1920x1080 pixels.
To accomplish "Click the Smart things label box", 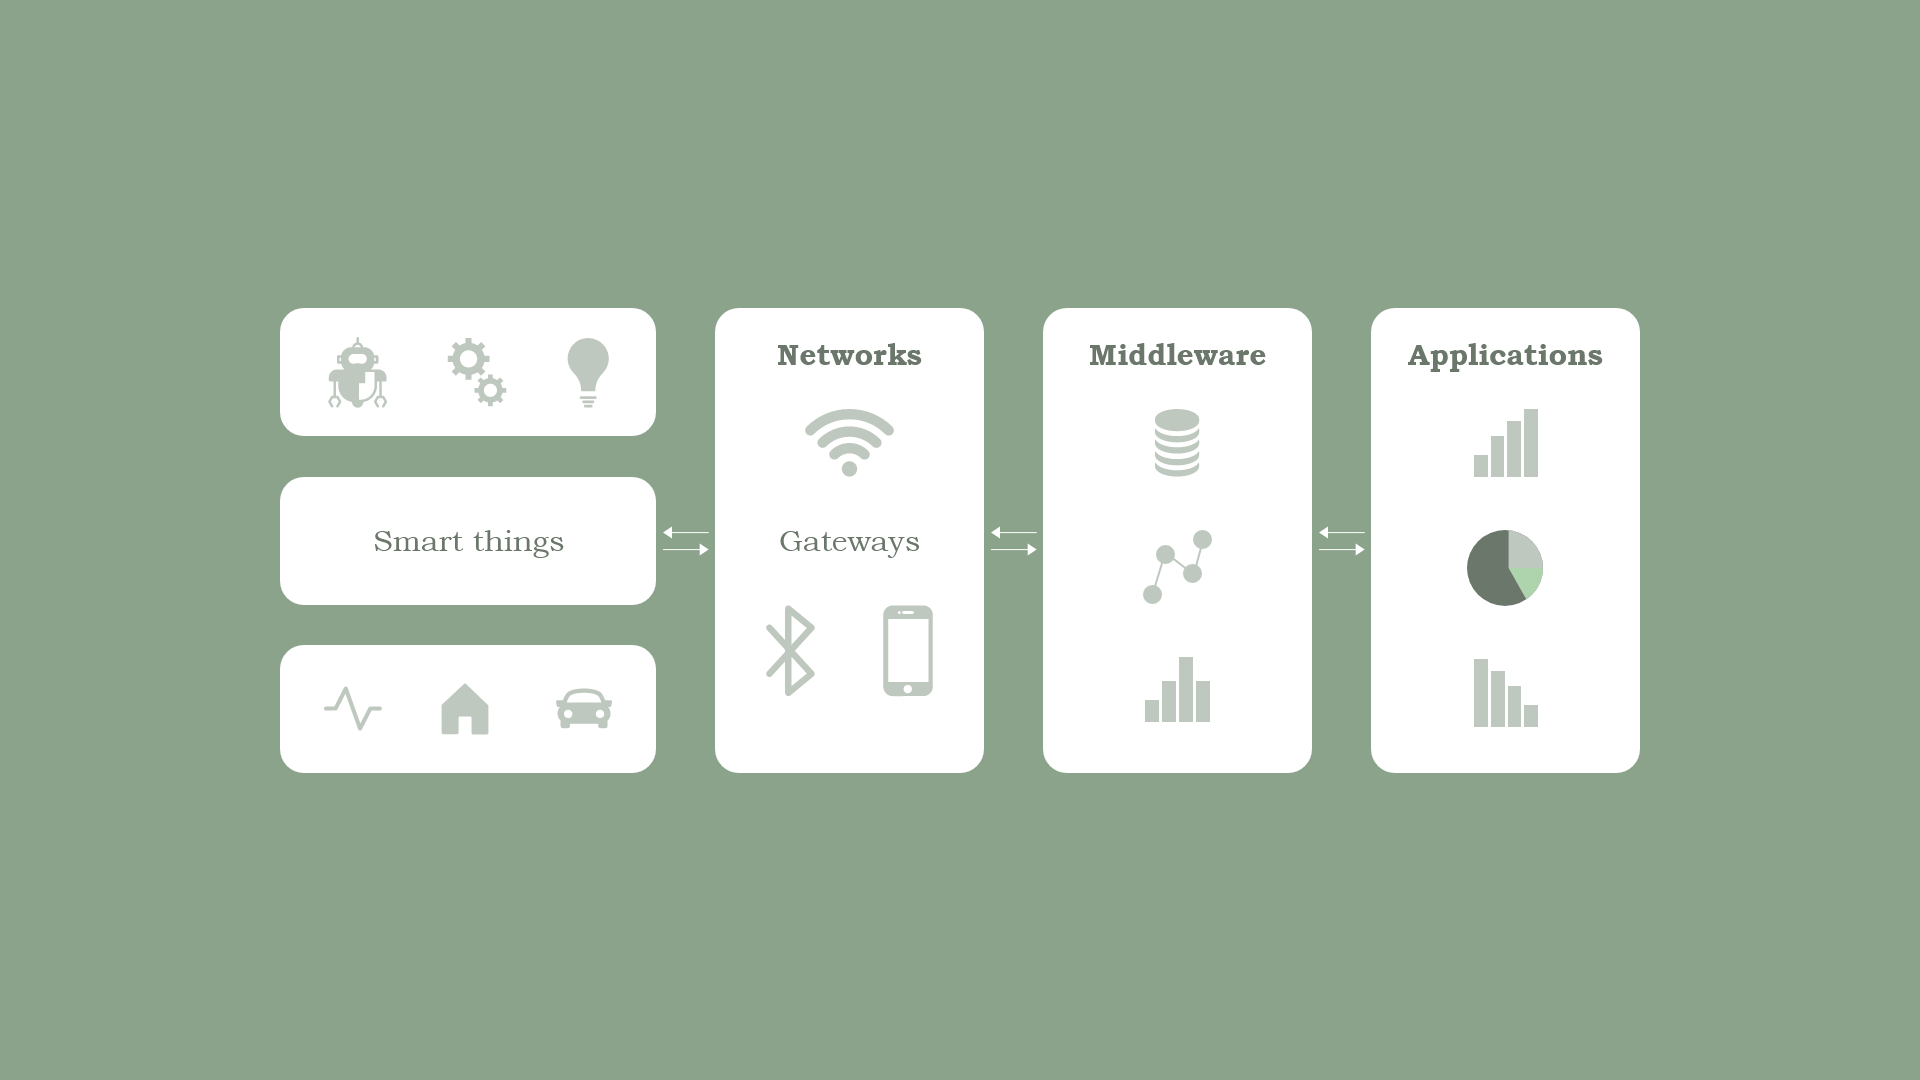I will pos(468,541).
